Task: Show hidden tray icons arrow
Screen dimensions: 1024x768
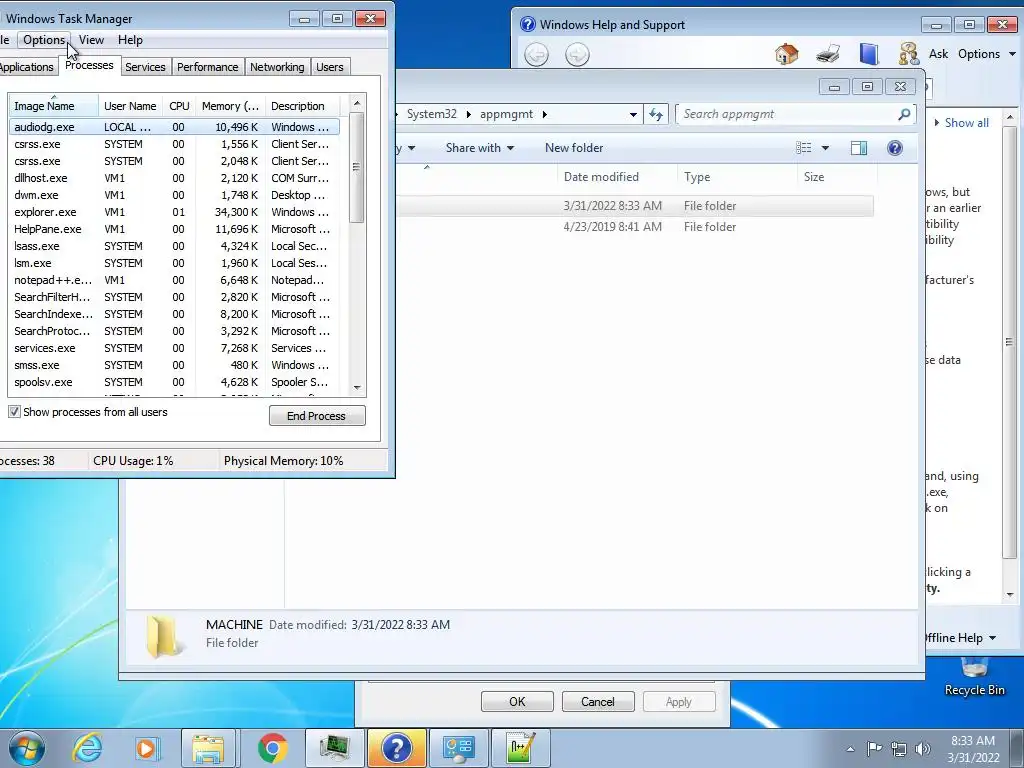Action: point(850,749)
